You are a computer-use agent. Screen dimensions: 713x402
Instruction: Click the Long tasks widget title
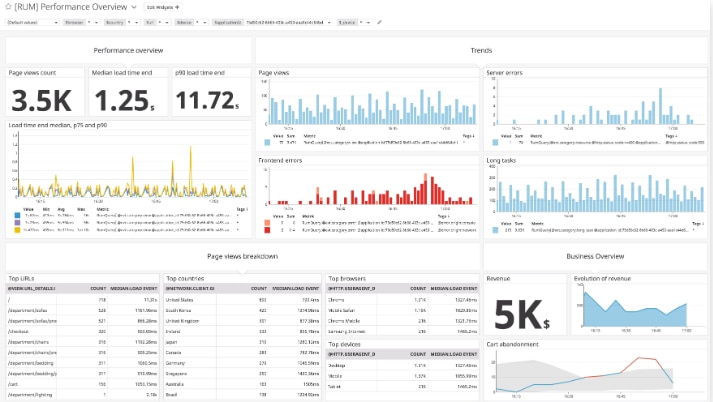point(501,161)
